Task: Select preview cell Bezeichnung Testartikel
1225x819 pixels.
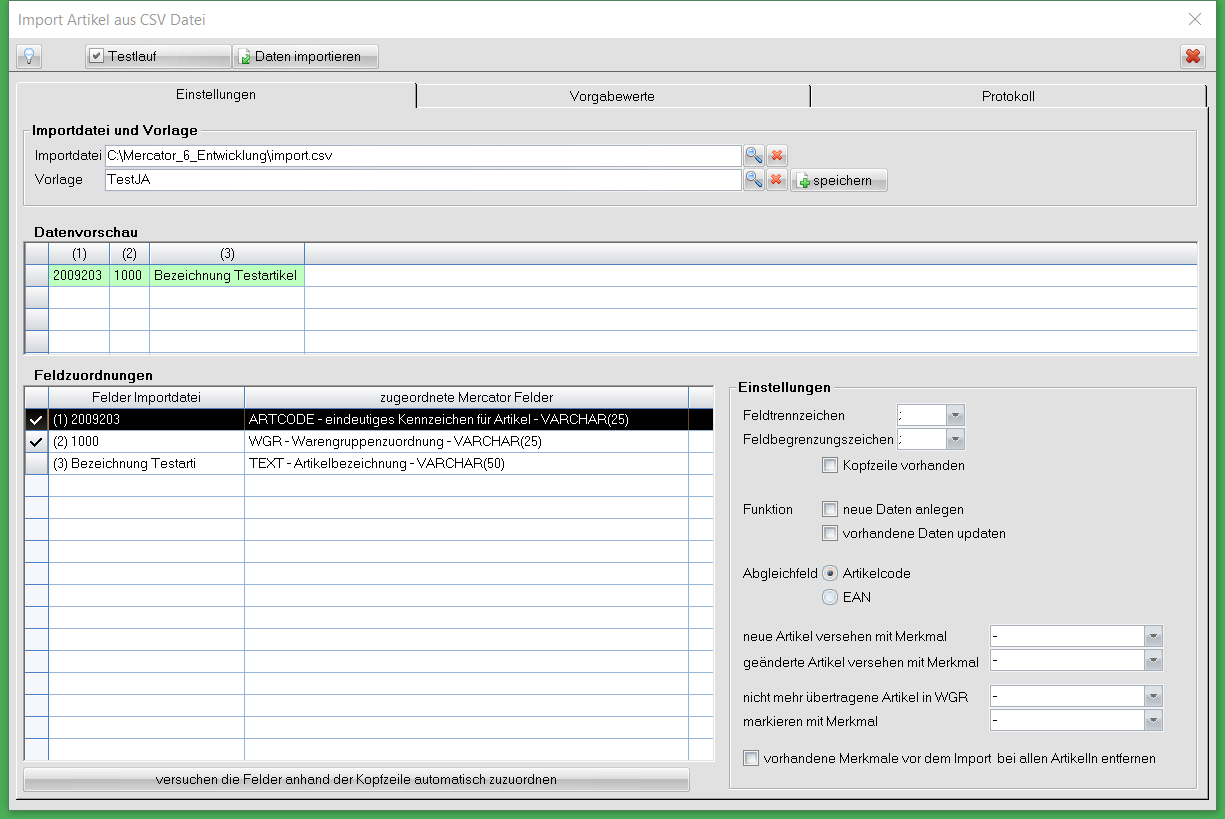Action: [x=227, y=275]
